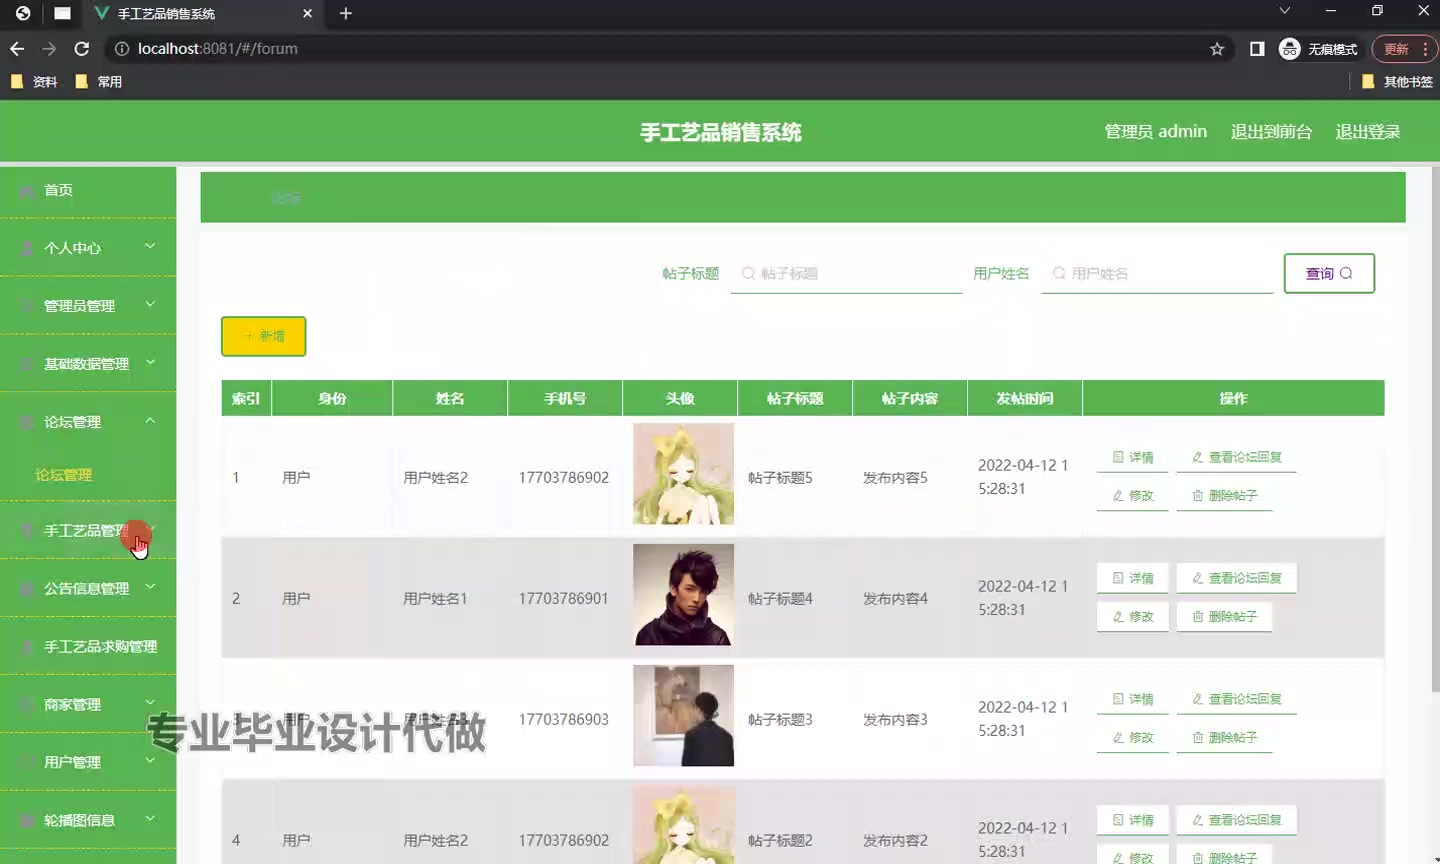Close the 手工艺品销售系统 browser tab
This screenshot has height=864, width=1440.
[x=307, y=13]
